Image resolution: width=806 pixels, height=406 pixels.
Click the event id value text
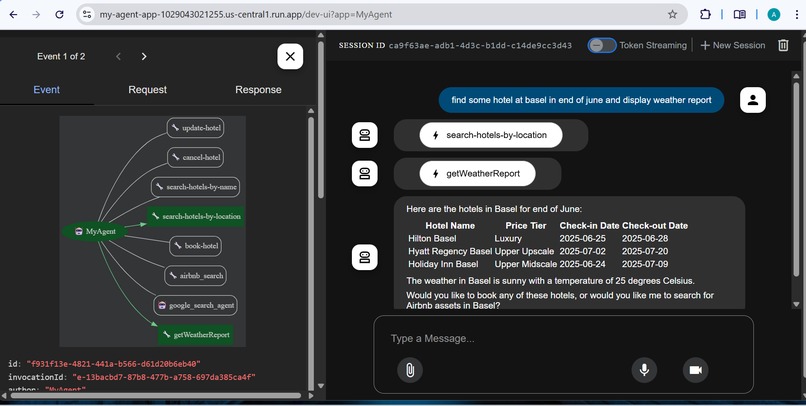tap(113, 364)
